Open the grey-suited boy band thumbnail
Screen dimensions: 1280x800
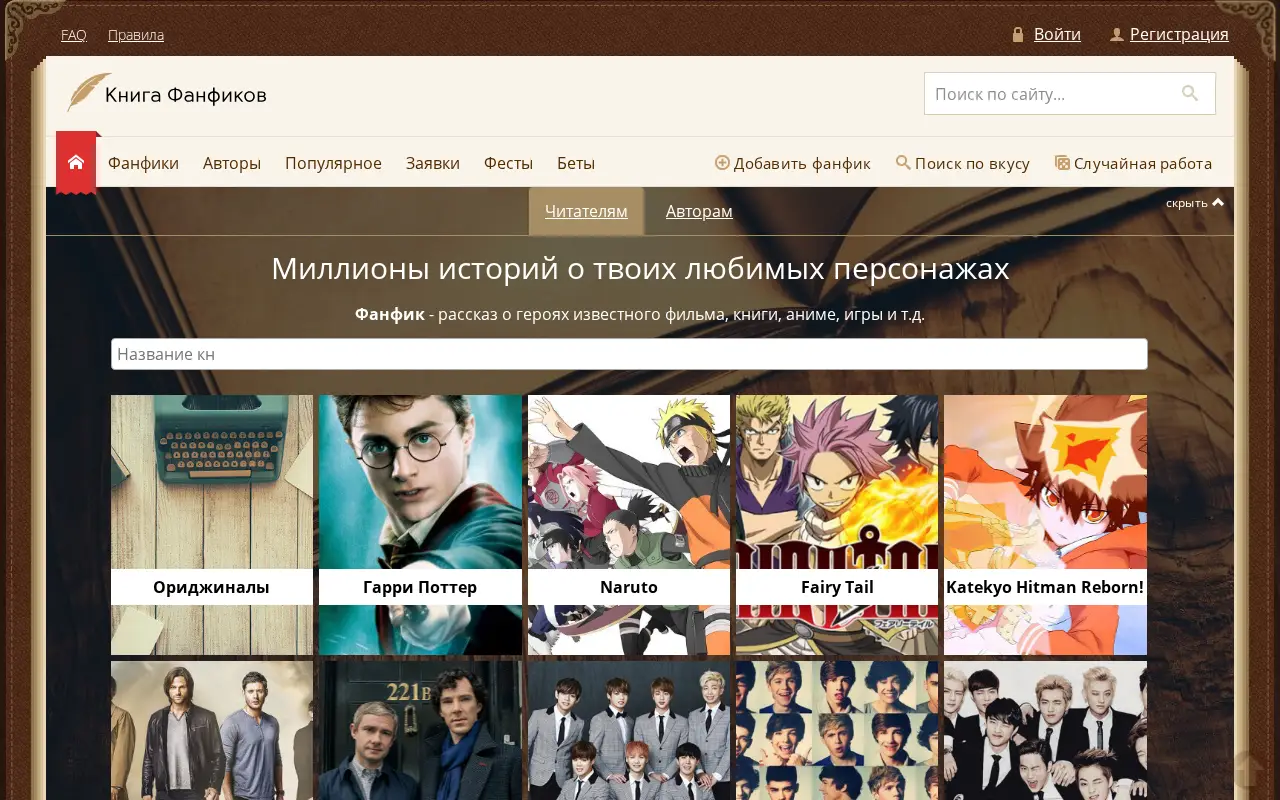[629, 730]
